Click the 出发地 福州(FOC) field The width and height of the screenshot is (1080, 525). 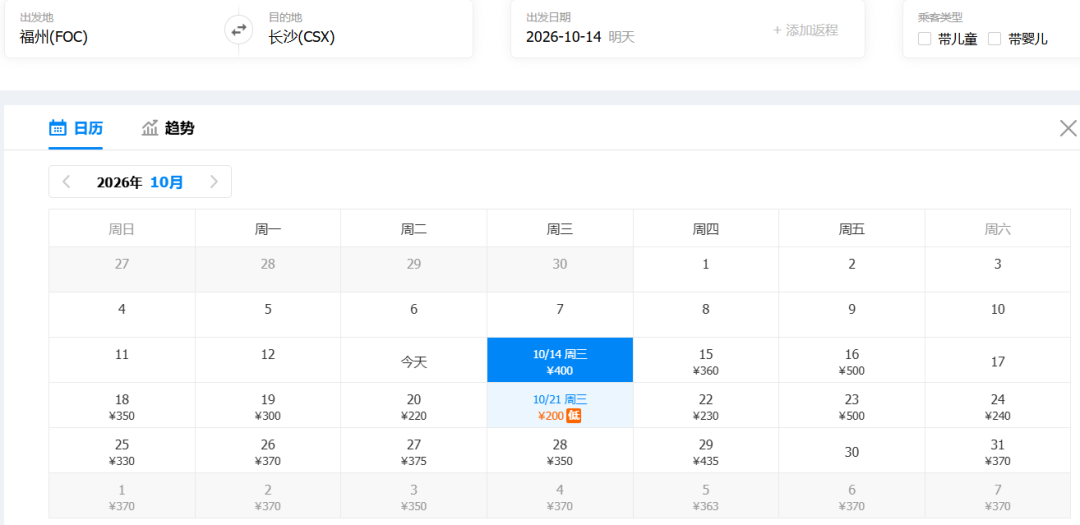115,29
